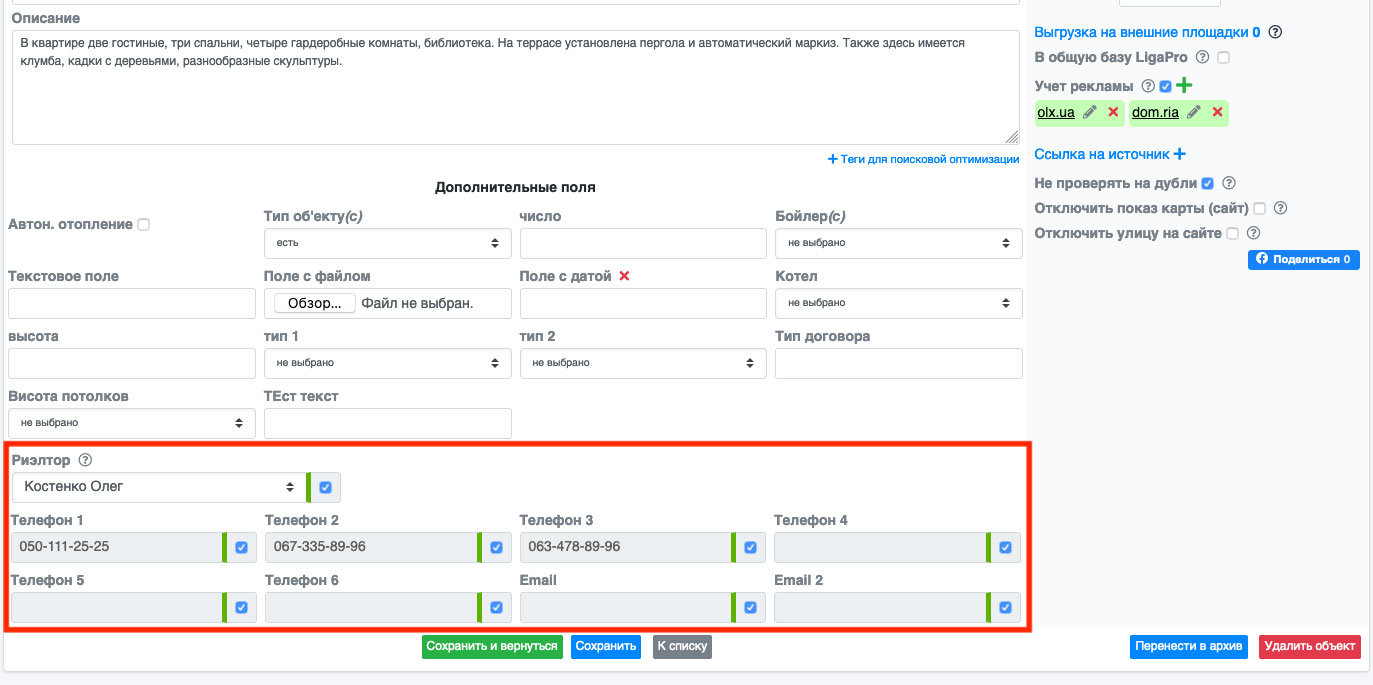Open Тип об'єкту dropdown
The width and height of the screenshot is (1373, 685).
point(387,243)
